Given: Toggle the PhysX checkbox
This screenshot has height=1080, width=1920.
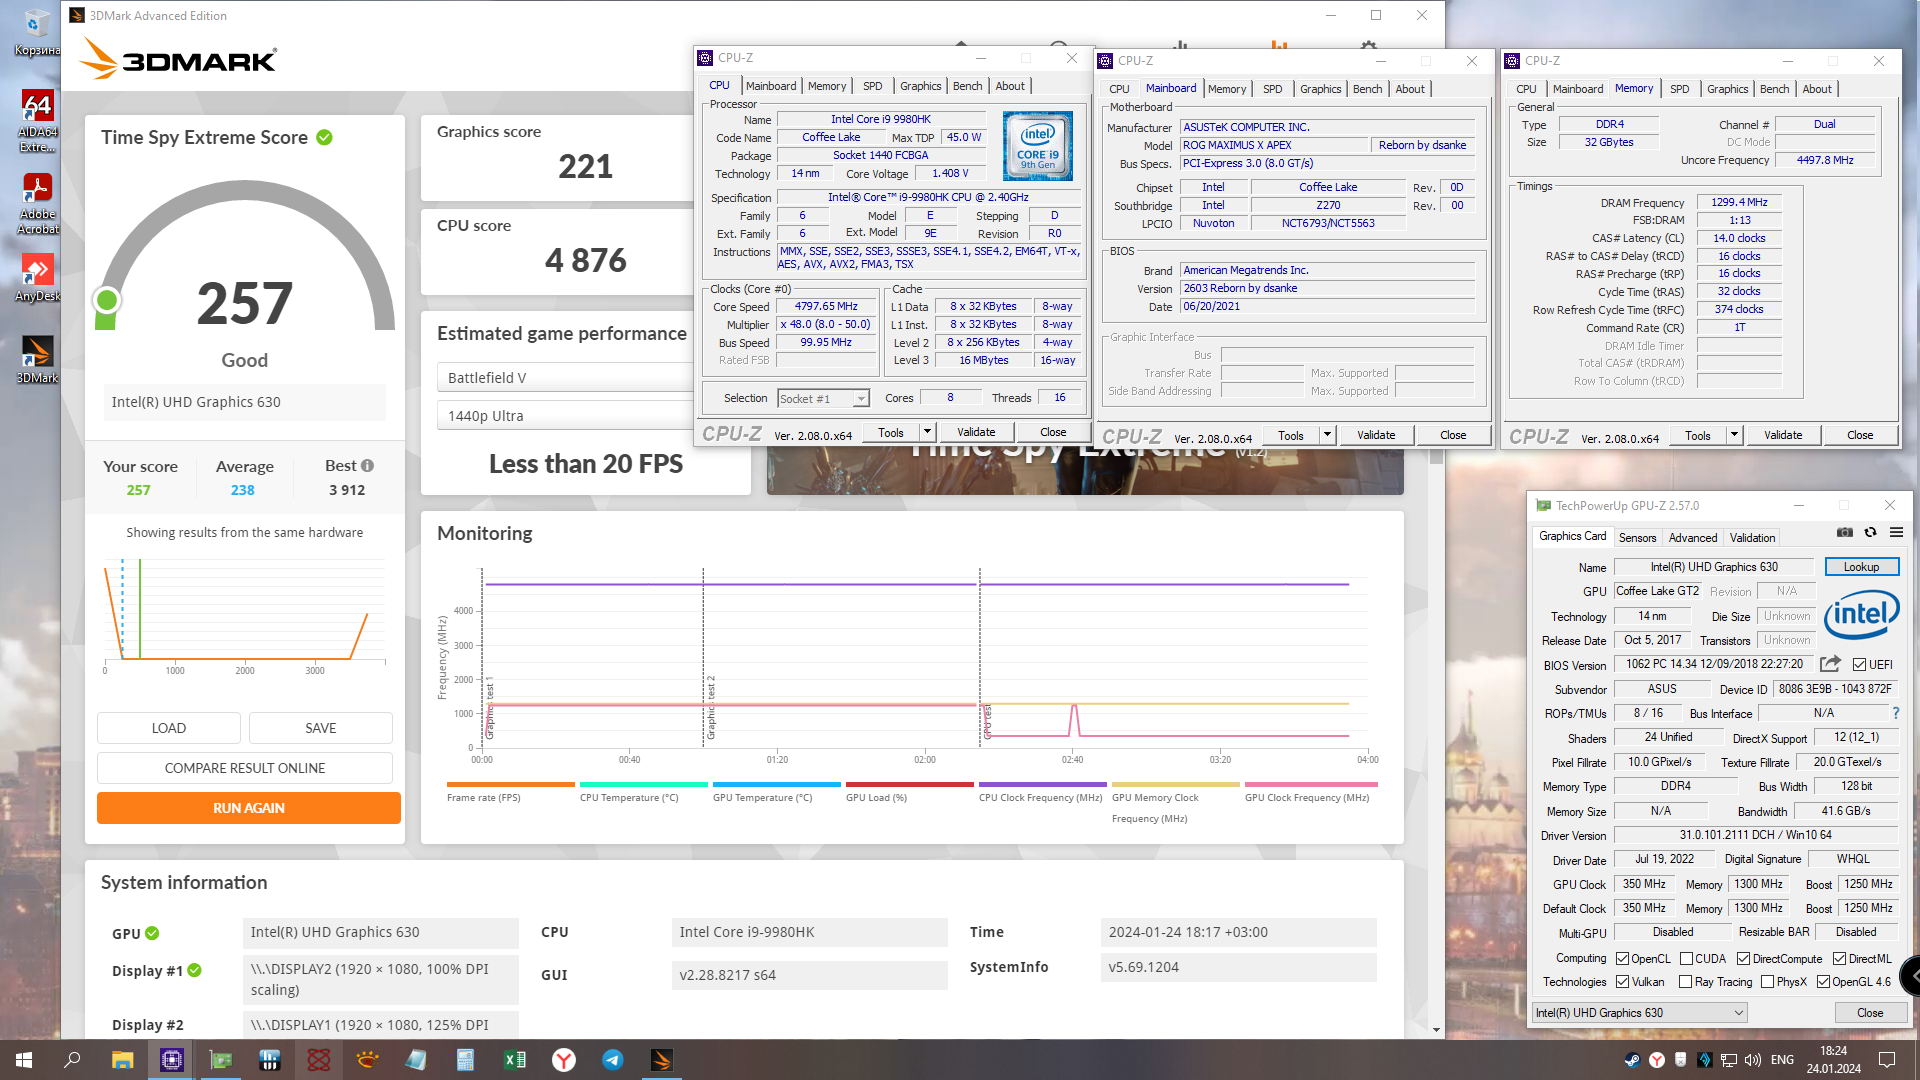Looking at the screenshot, I should tap(1767, 982).
